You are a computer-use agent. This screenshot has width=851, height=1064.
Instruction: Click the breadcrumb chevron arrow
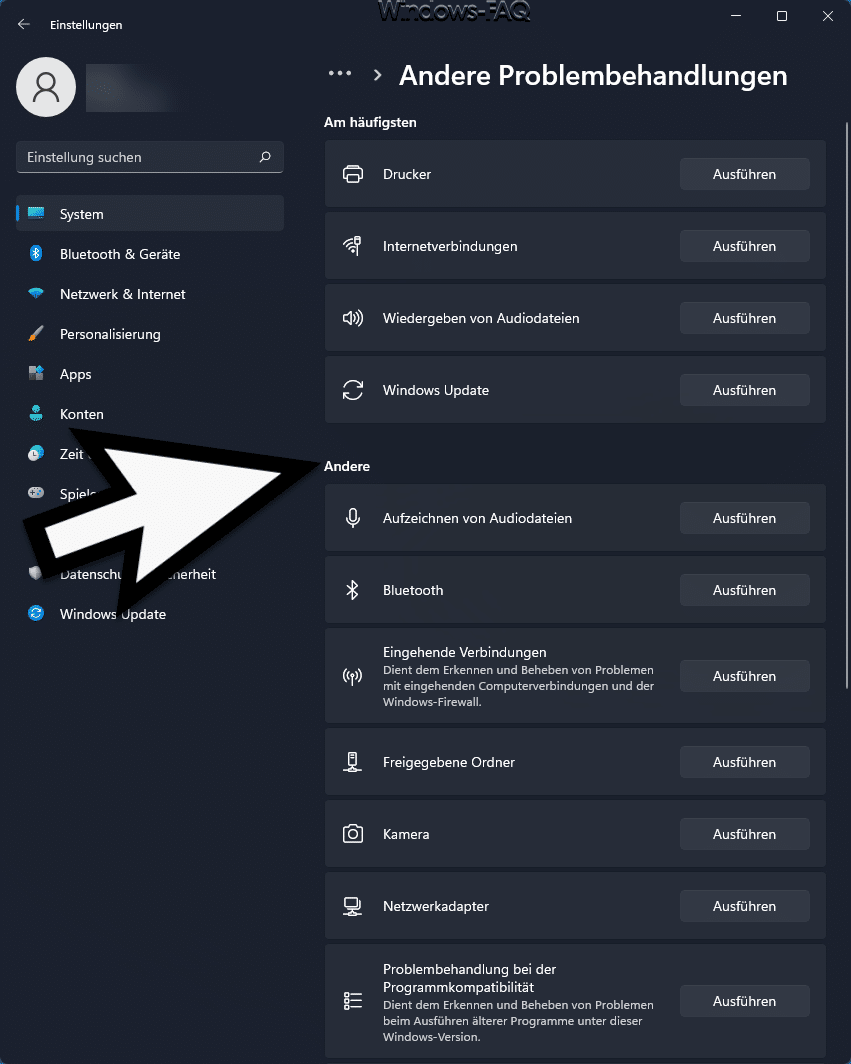[378, 75]
